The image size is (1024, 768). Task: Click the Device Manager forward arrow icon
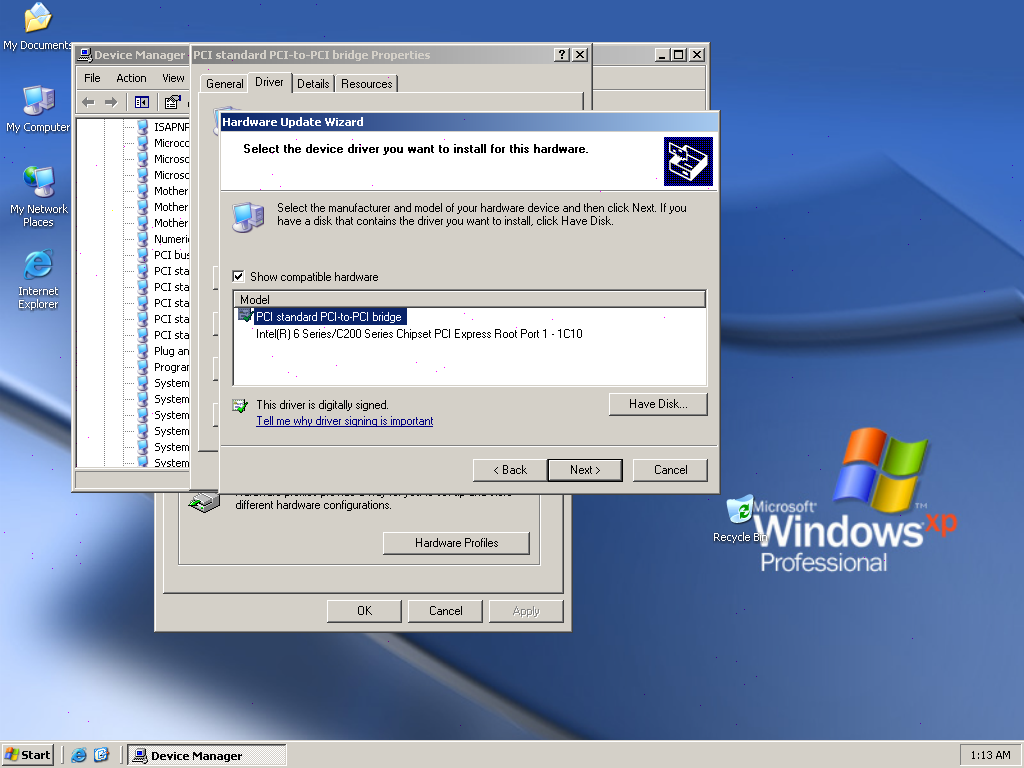(111, 103)
